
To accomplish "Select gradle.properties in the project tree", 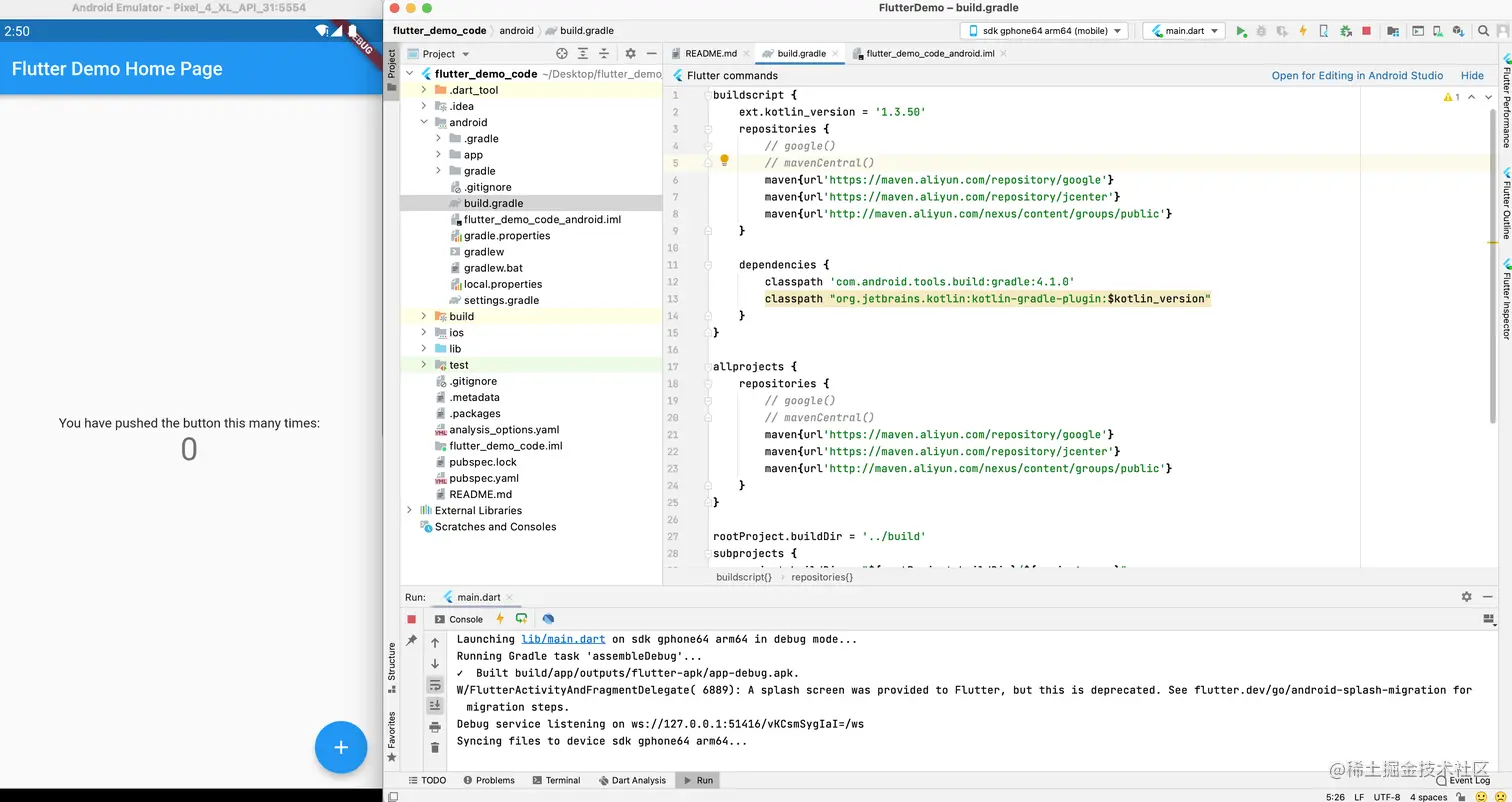I will pyautogui.click(x=507, y=235).
